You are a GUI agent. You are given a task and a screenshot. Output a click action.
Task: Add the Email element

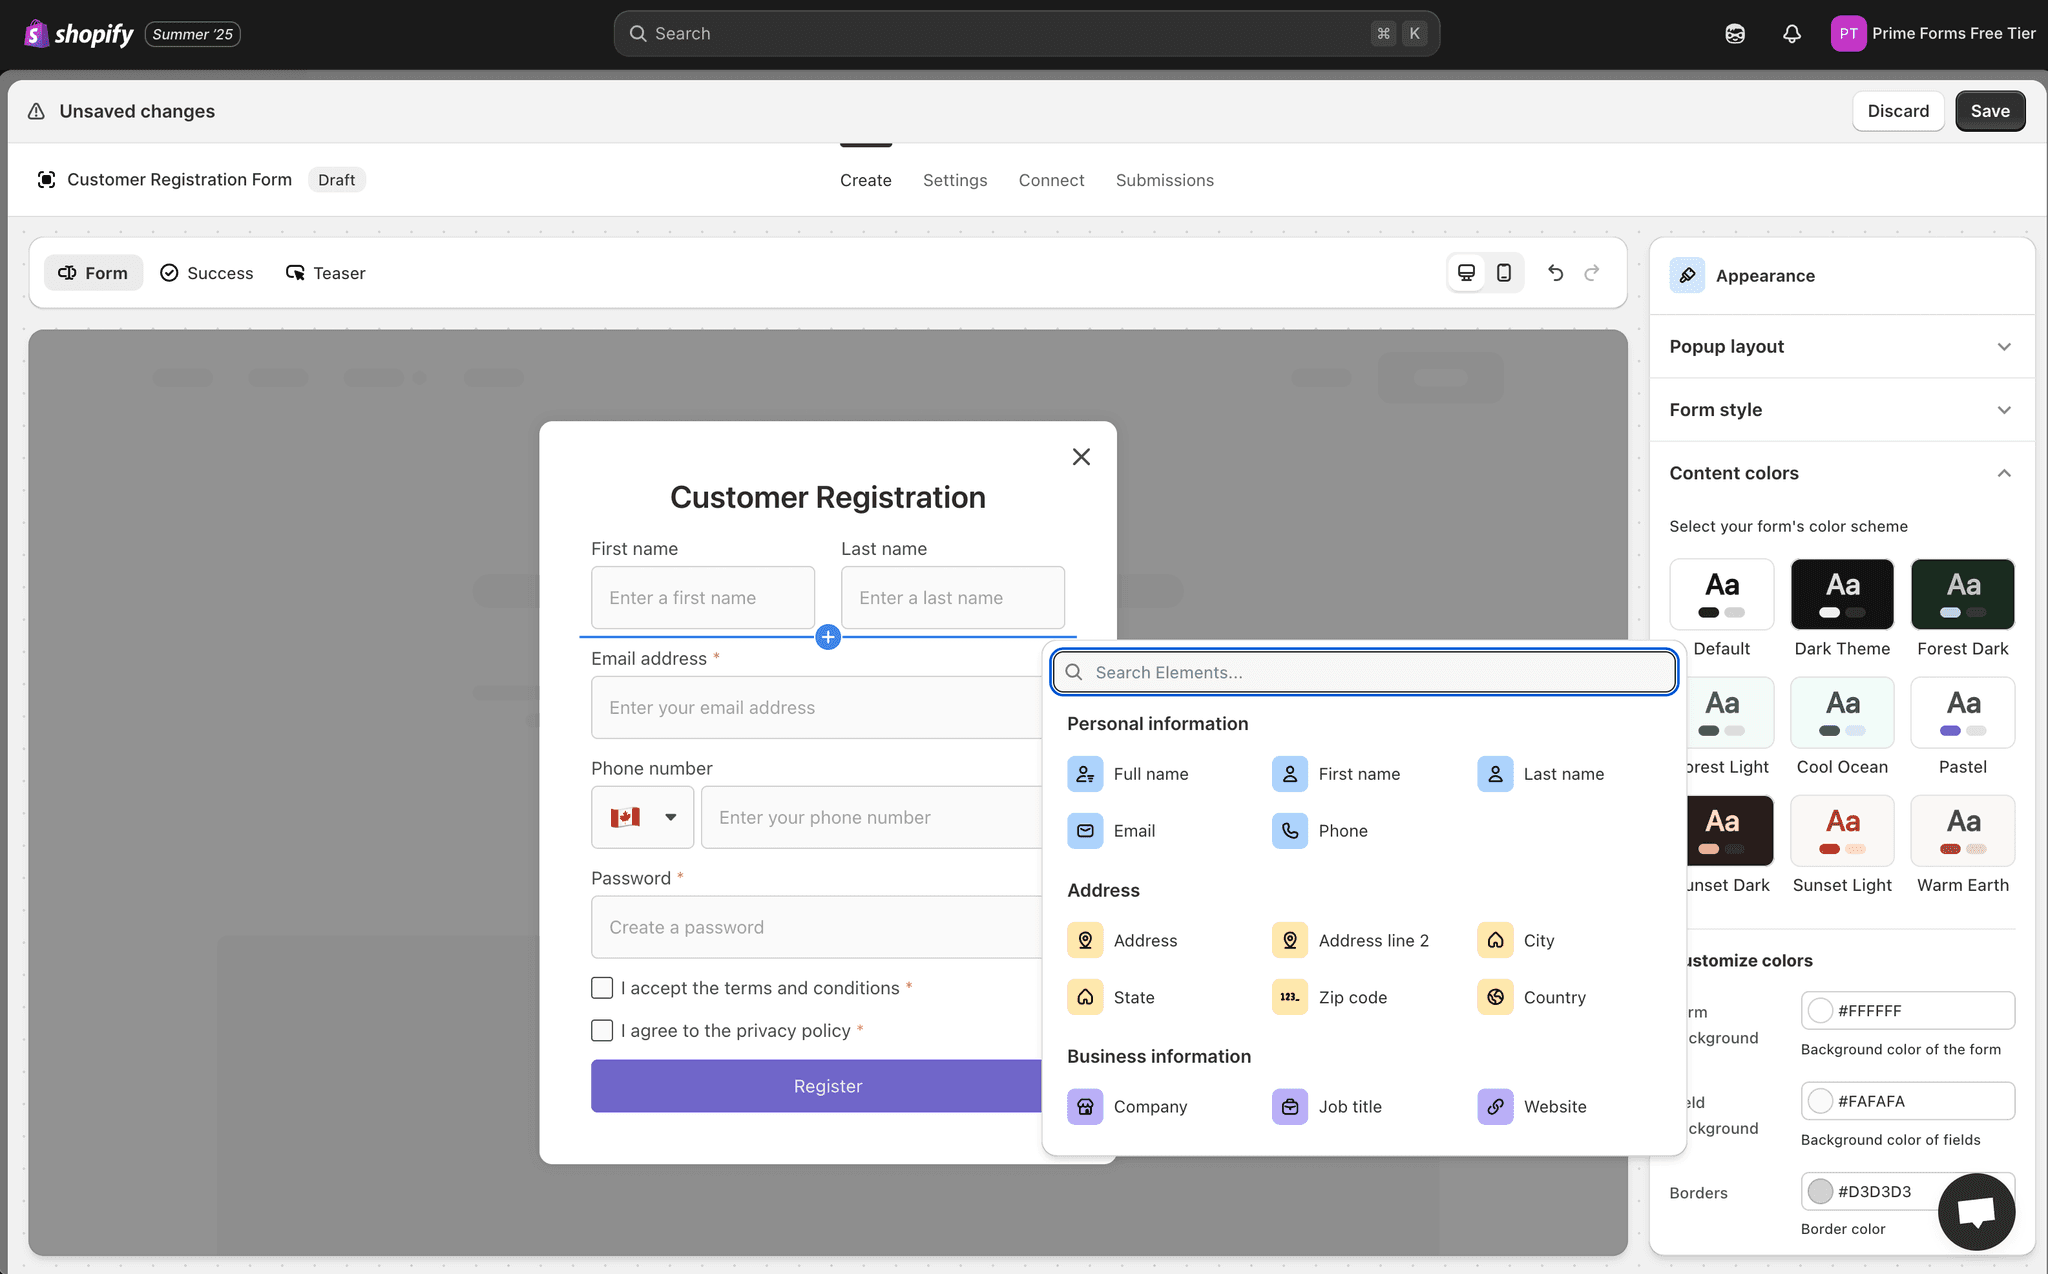pos(1111,831)
